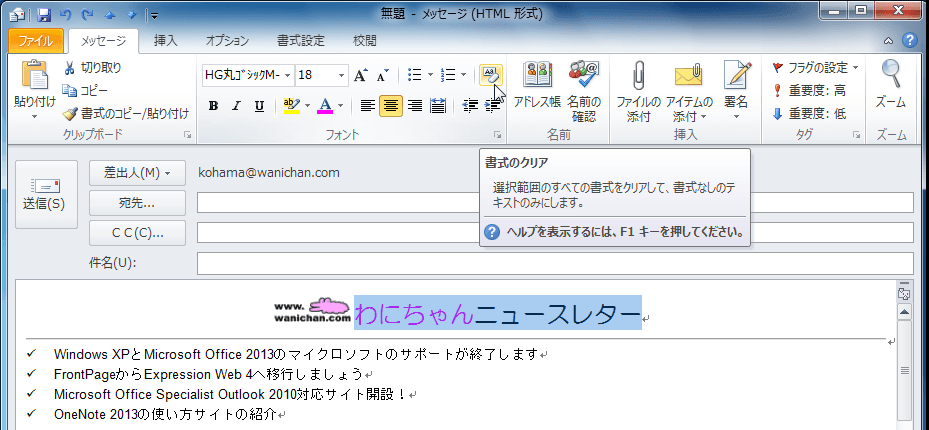The image size is (929, 430).
Task: Activate 書式のコピー/貼り付け format painter
Action: pyautogui.click(x=126, y=113)
